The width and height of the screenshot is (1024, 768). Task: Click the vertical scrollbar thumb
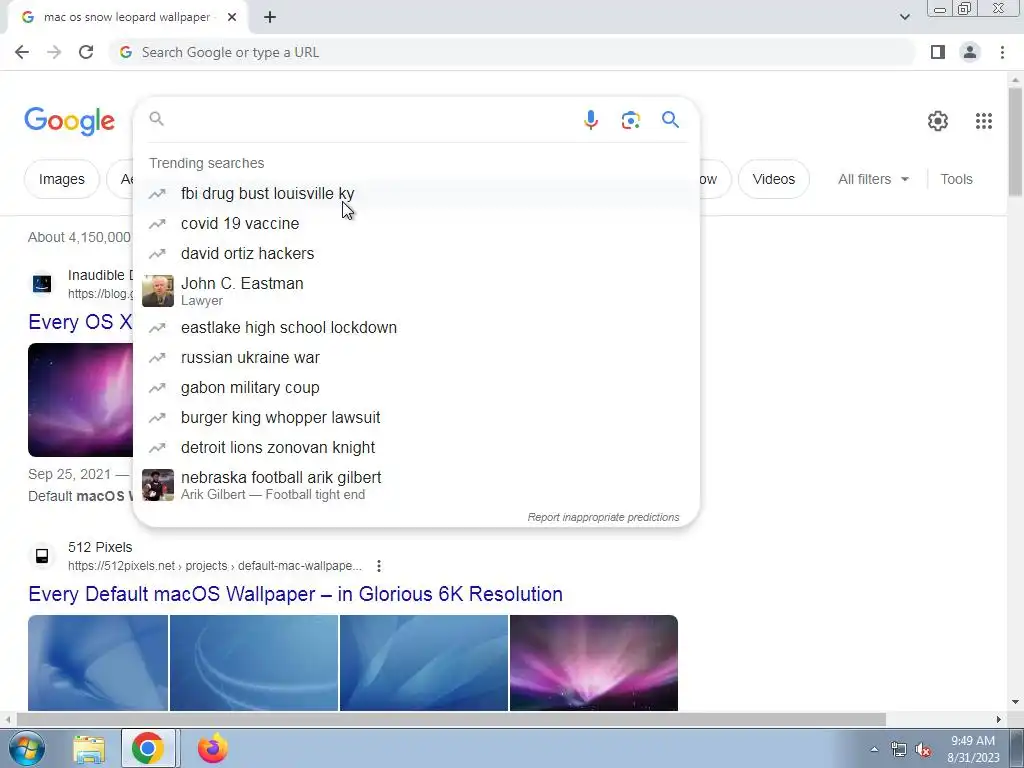[x=1015, y=140]
